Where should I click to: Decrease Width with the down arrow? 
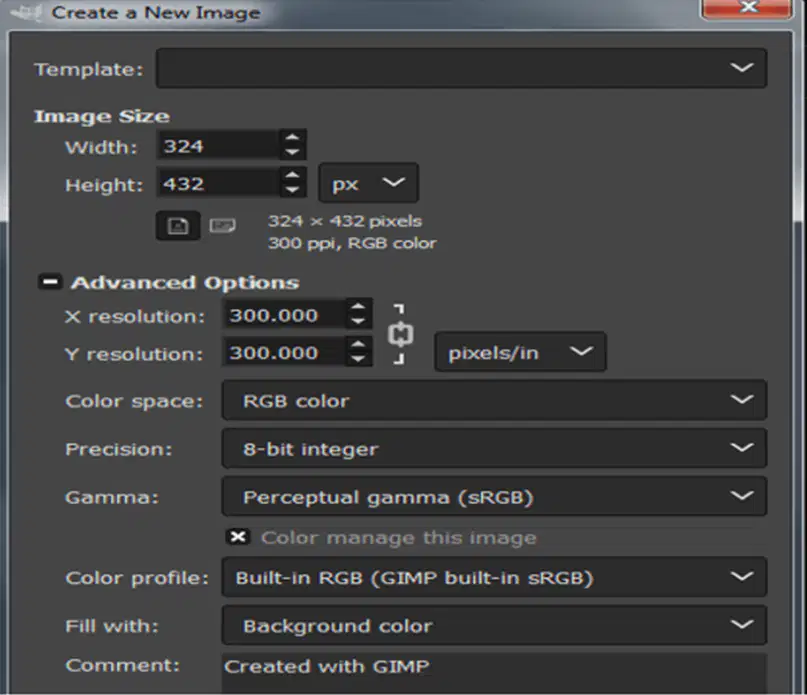tap(292, 152)
